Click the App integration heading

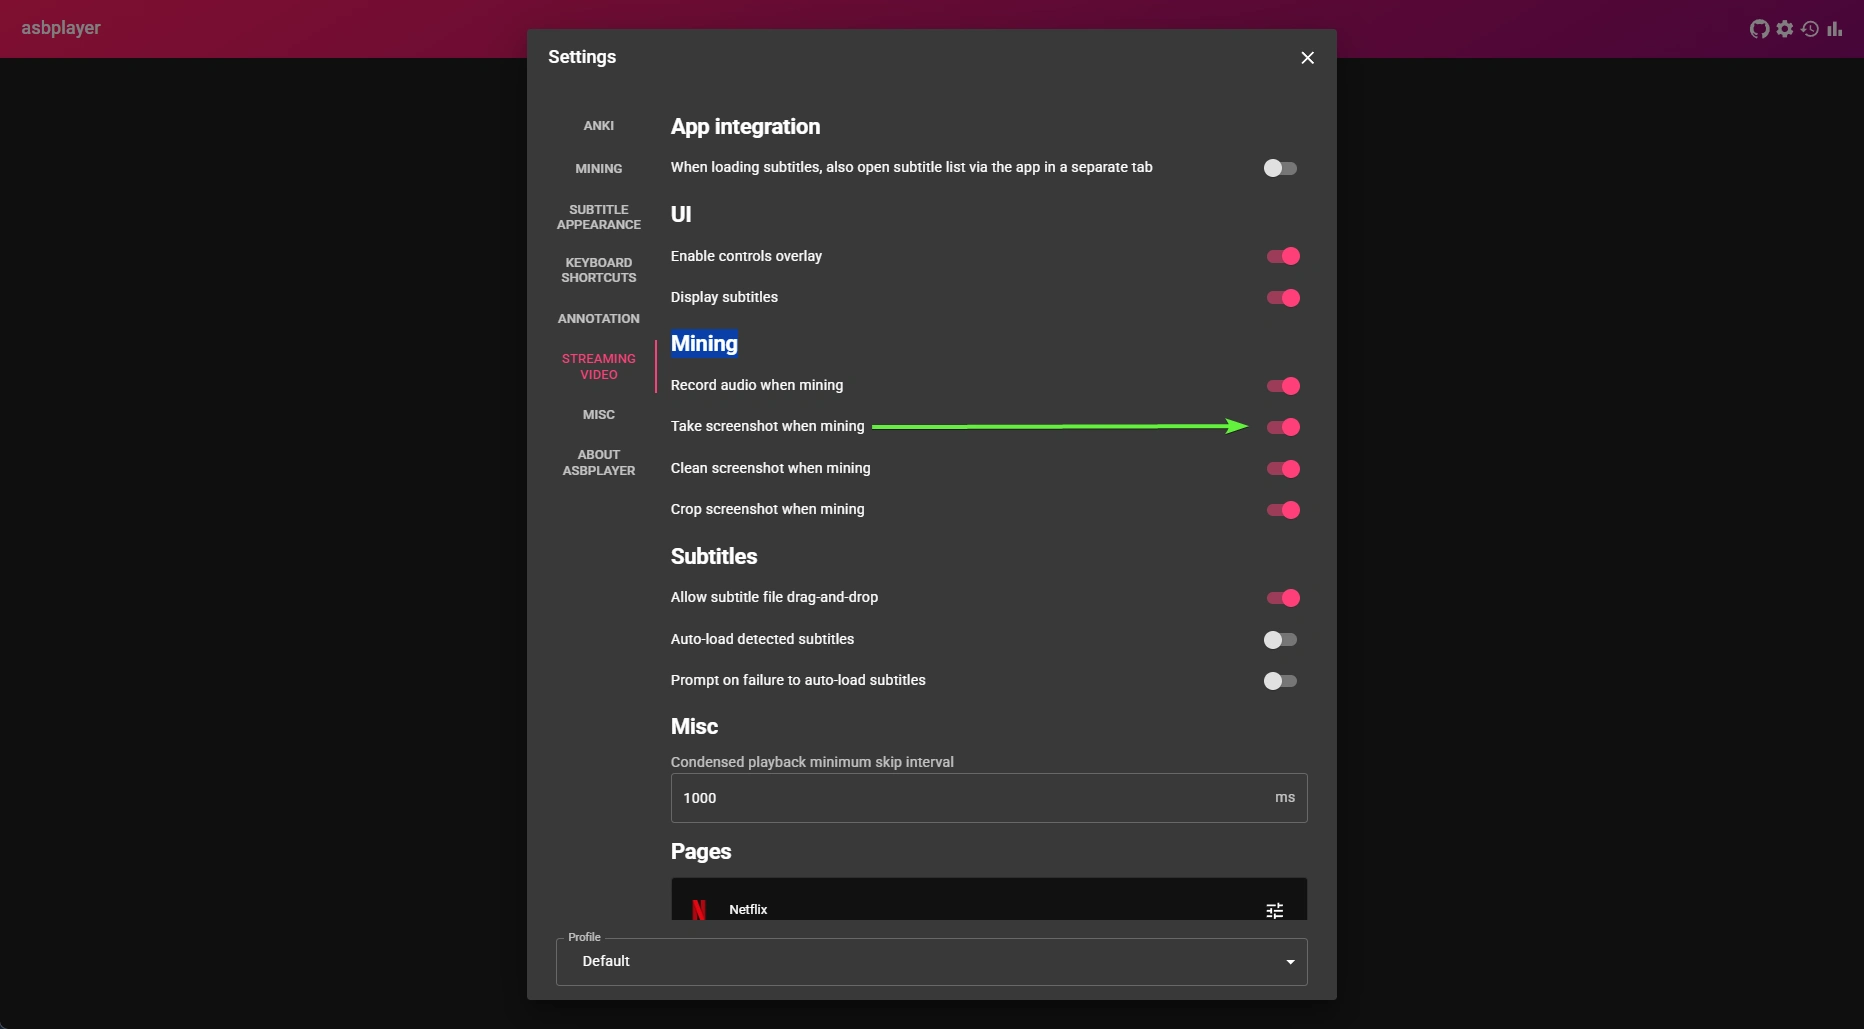click(745, 127)
